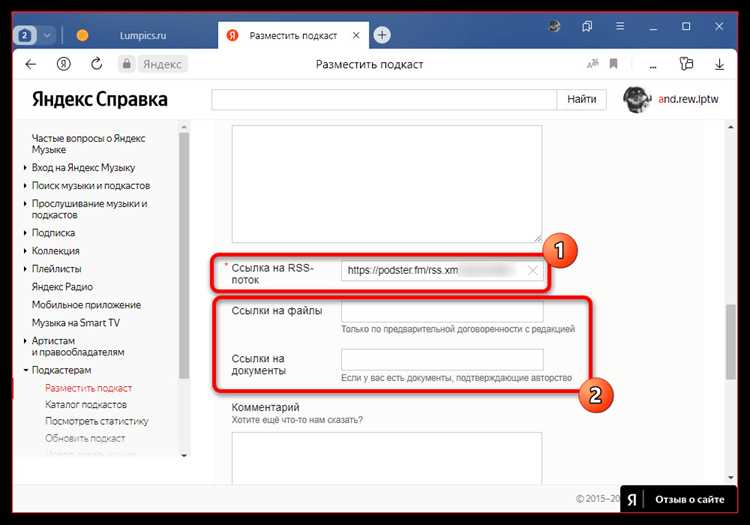Bookmark this page with the bookmark icon
The width and height of the screenshot is (750, 525).
(614, 64)
